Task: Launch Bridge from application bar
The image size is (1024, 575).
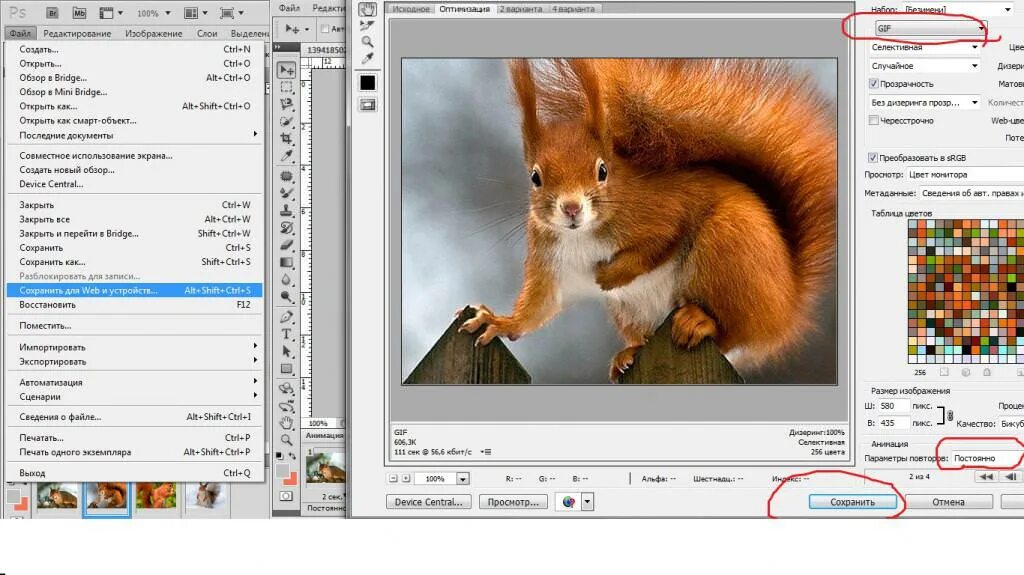Action: coord(52,12)
